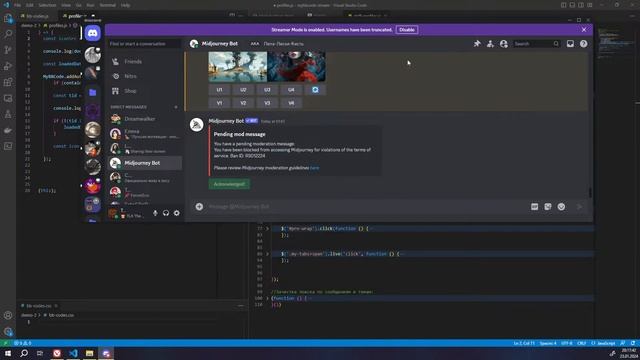Open sticker picker in Discord

[x=548, y=207]
